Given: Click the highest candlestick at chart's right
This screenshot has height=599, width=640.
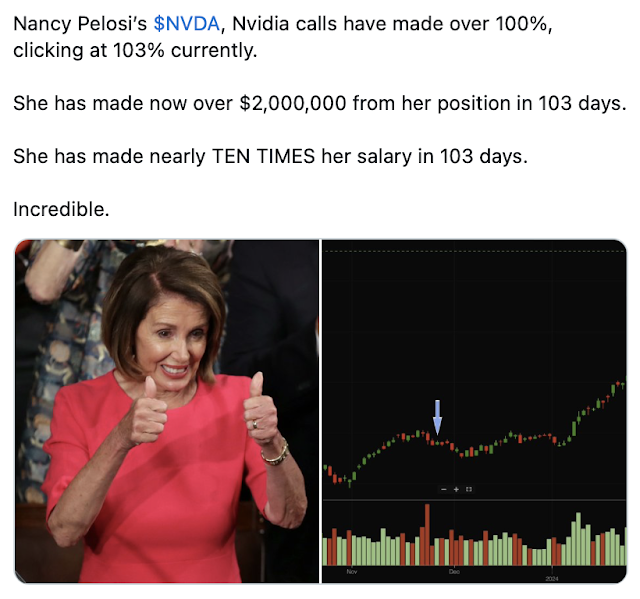Looking at the screenshot, I should (618, 384).
